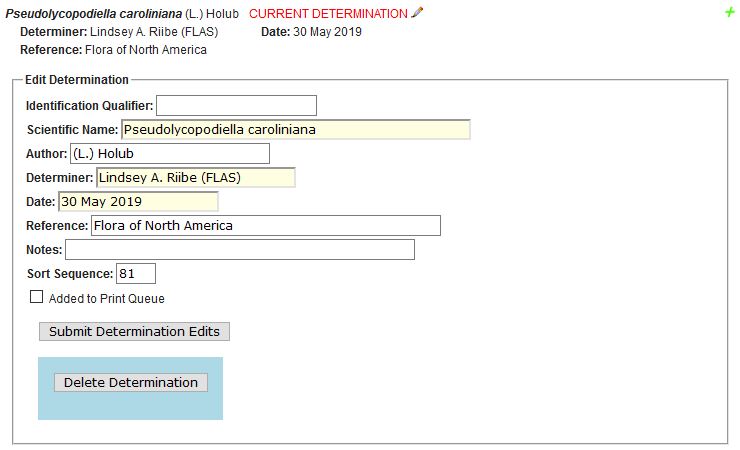Click the Identification Qualifier input box
The height and width of the screenshot is (450, 740).
click(236, 105)
